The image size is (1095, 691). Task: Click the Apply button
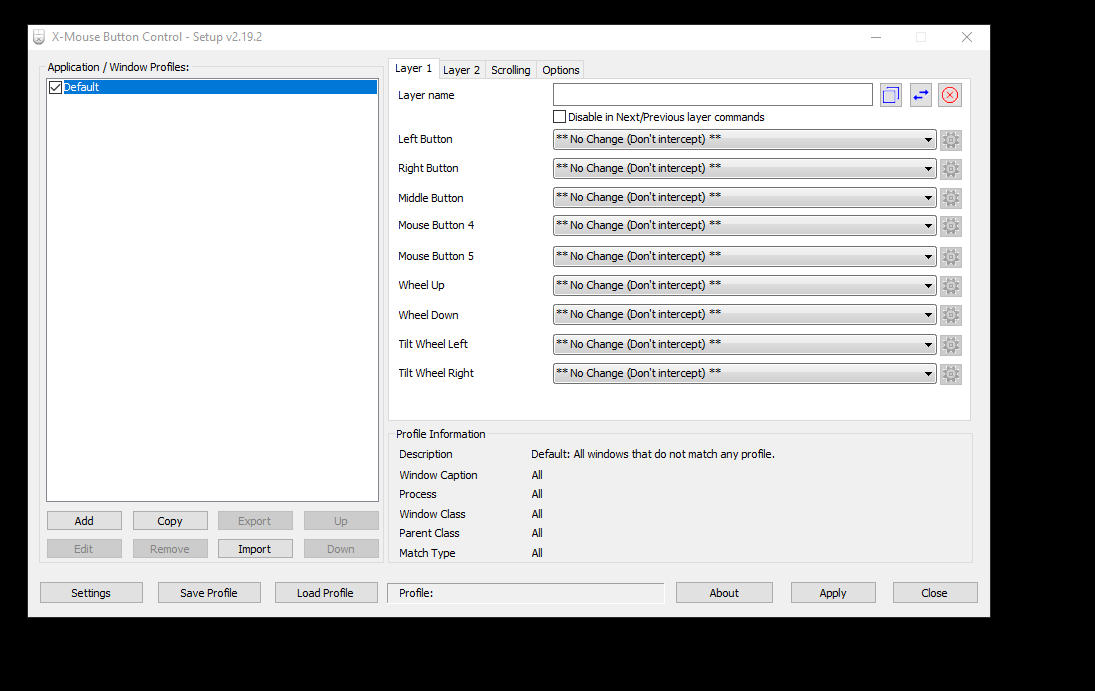coord(833,593)
